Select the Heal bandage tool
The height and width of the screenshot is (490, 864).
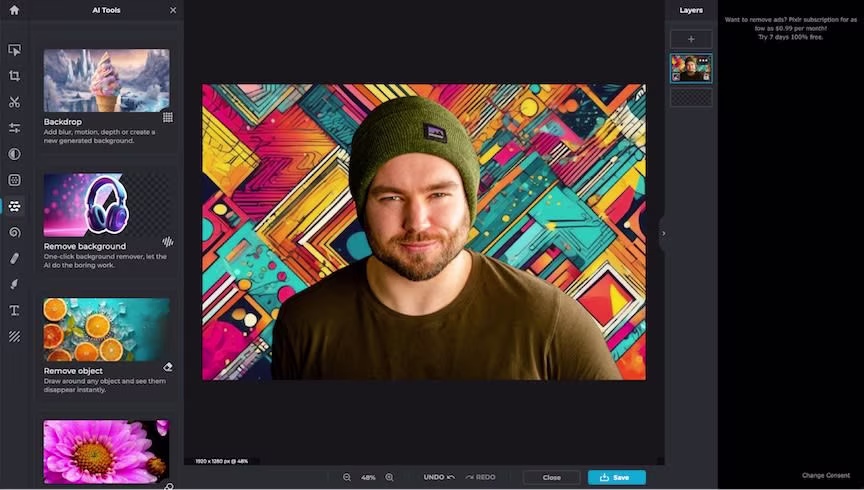click(14, 258)
